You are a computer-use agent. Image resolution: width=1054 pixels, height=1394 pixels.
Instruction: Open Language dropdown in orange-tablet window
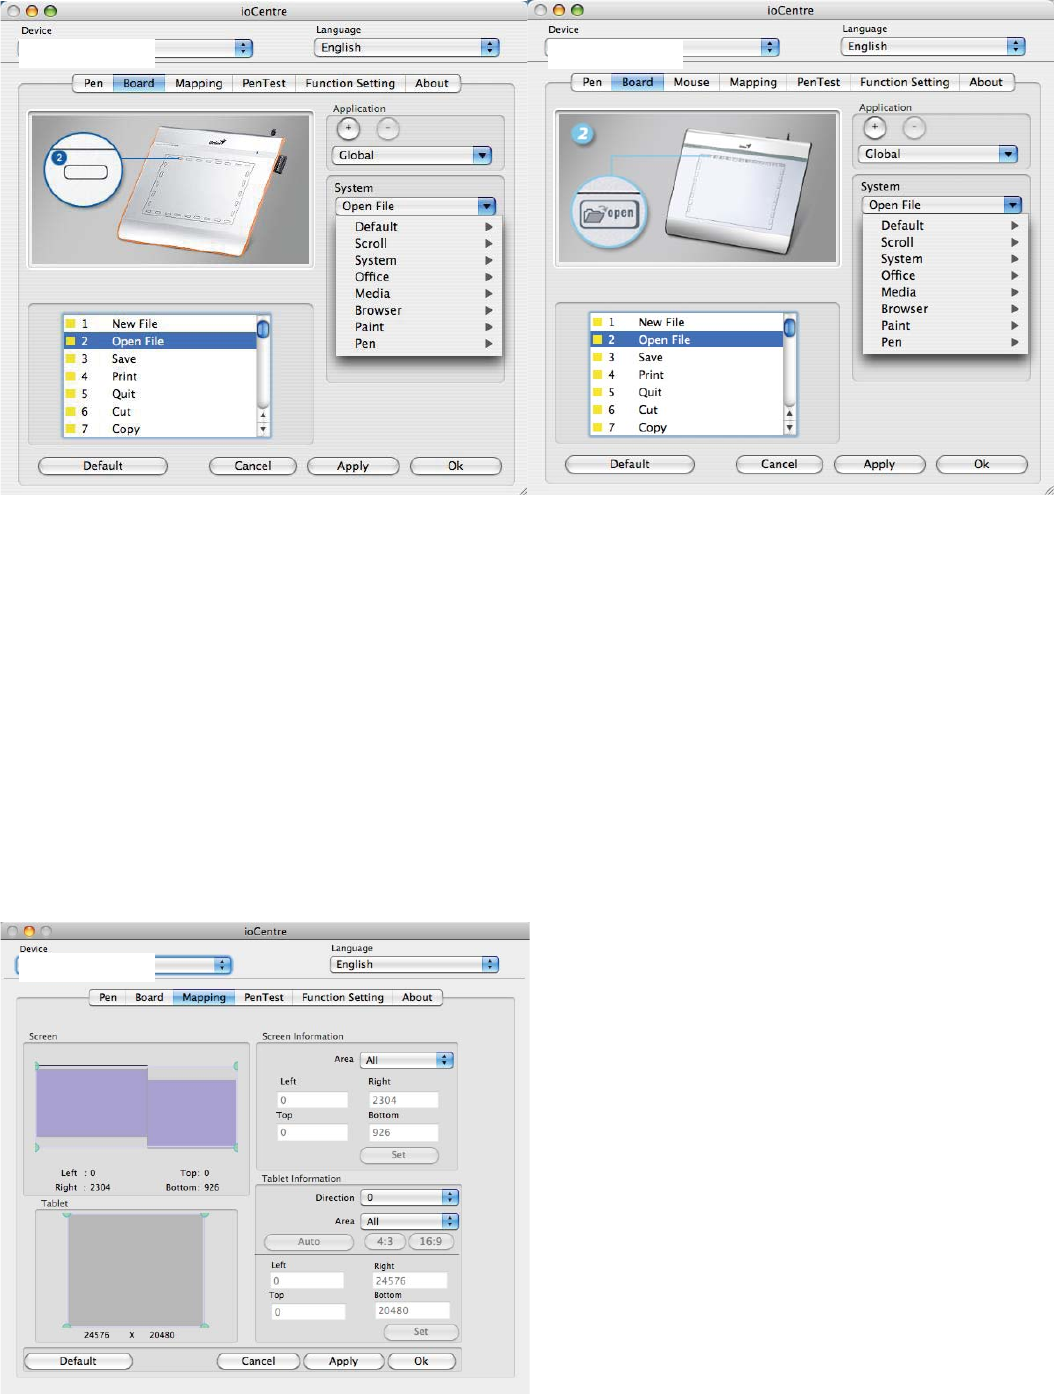[x=407, y=47]
